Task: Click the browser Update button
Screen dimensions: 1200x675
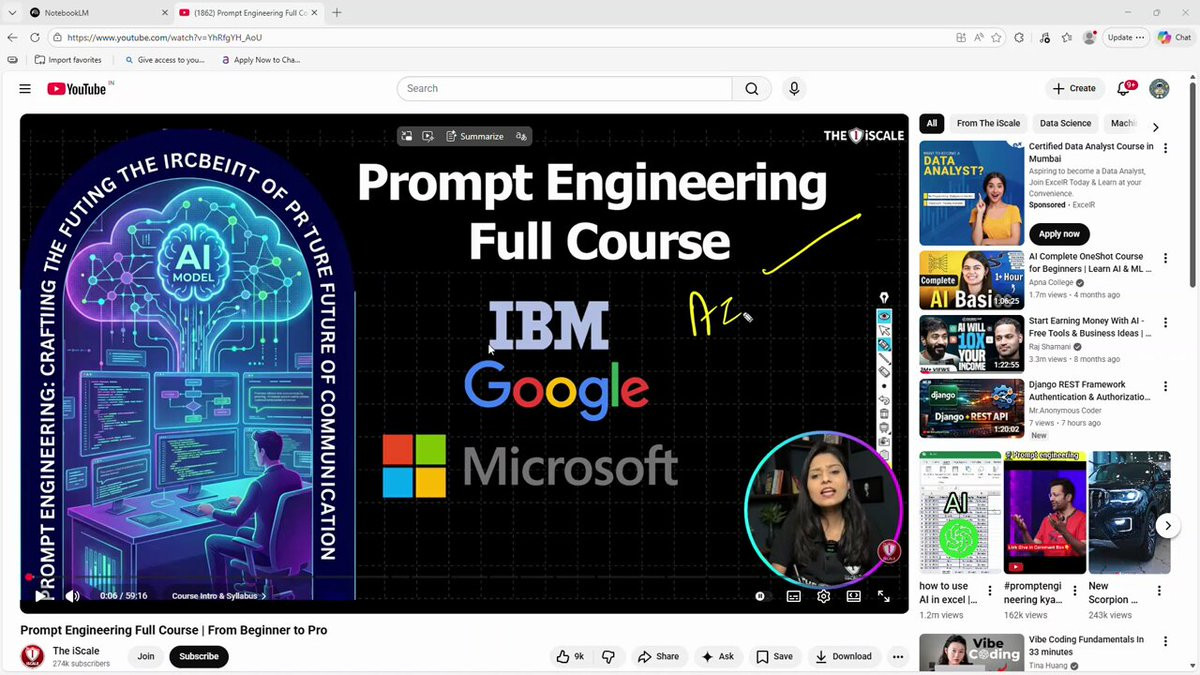Action: (x=1125, y=37)
